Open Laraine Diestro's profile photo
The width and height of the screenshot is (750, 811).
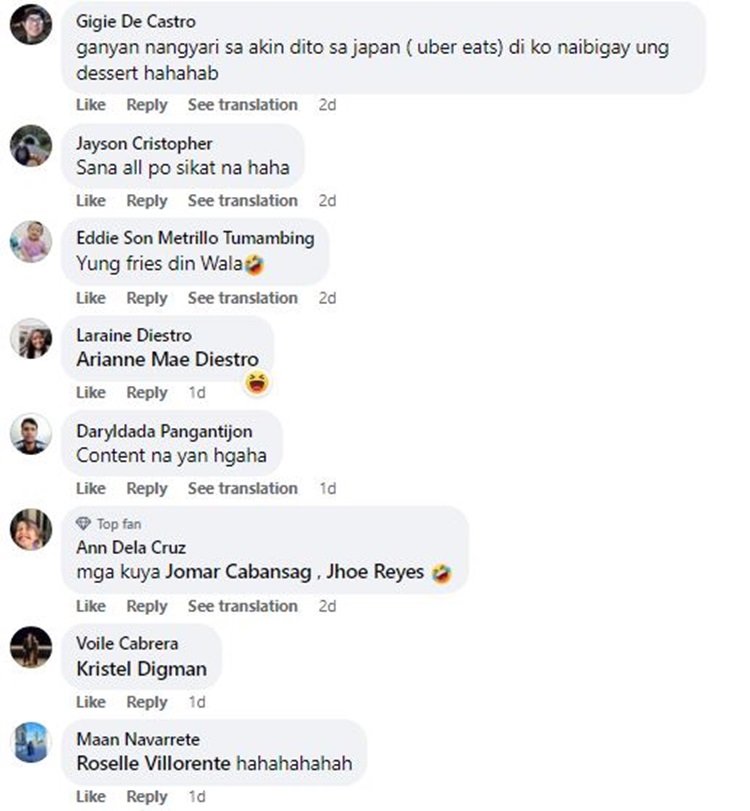coord(31,339)
